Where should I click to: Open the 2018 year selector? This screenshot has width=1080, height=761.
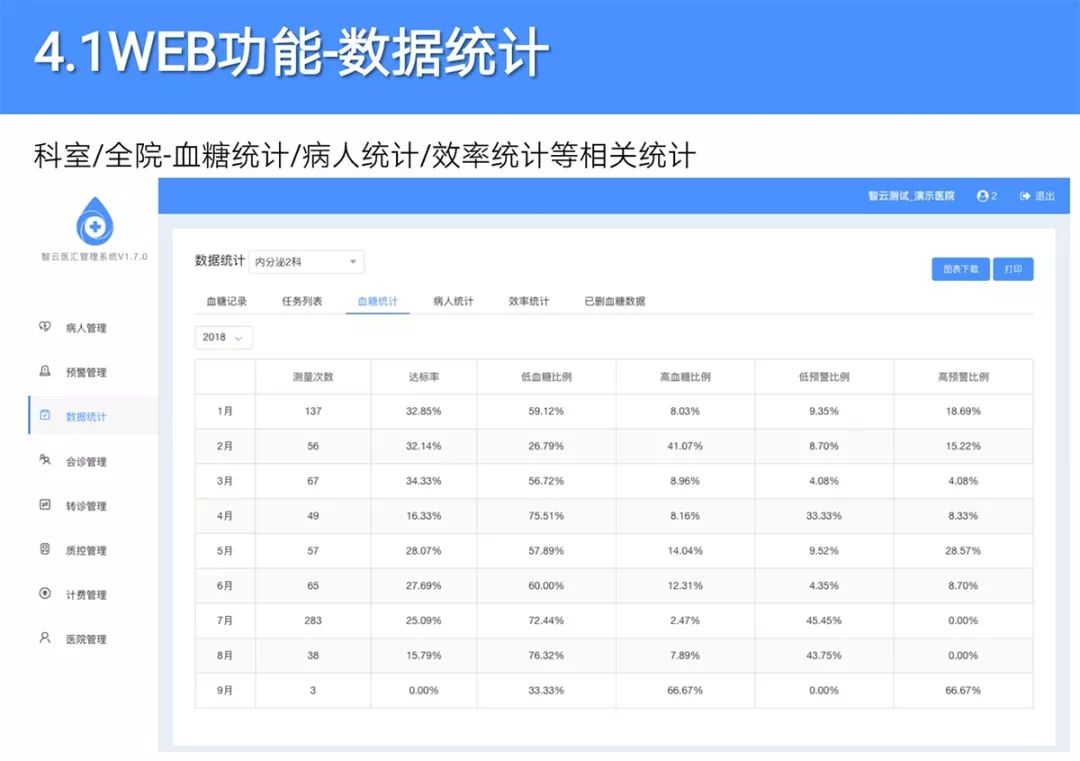point(223,337)
